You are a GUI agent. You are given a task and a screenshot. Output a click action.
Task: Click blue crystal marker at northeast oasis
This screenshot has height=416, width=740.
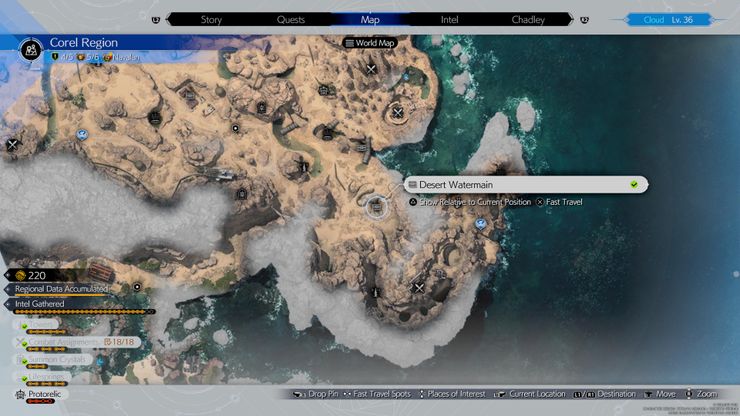click(x=406, y=77)
